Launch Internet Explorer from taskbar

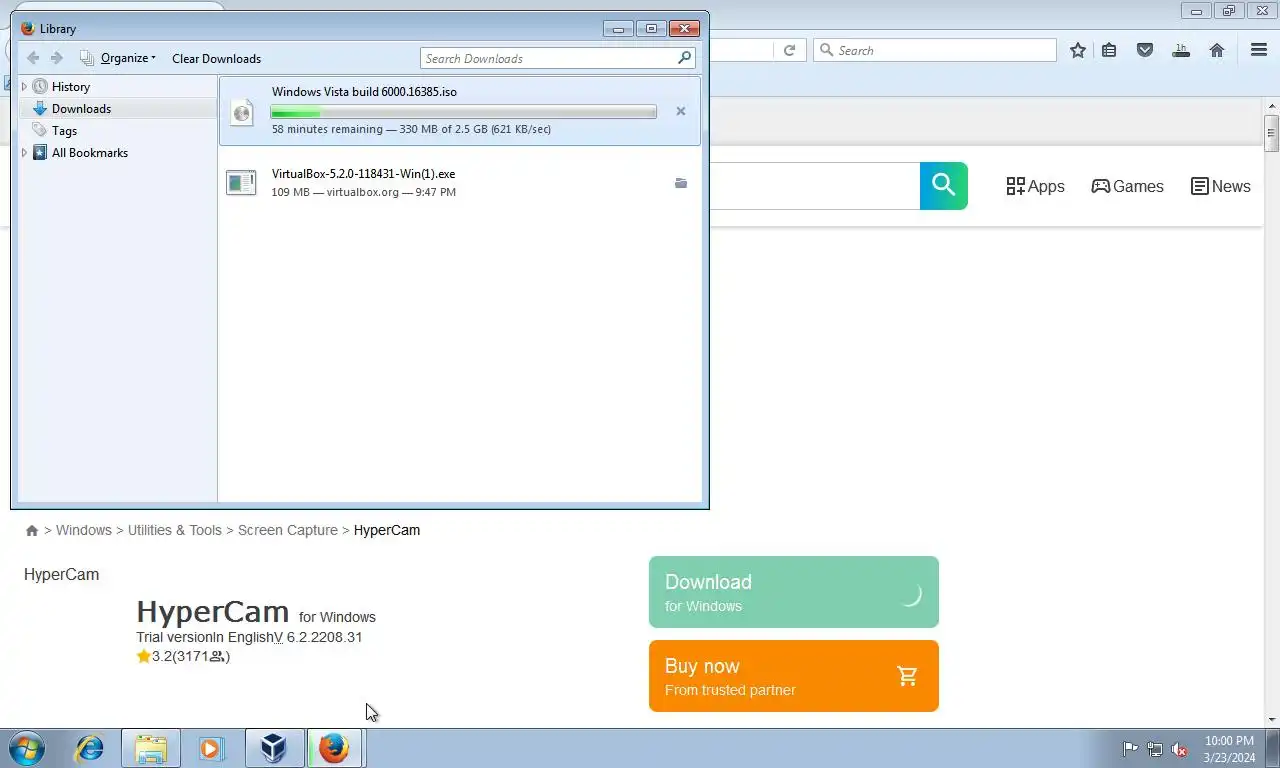tap(90, 748)
